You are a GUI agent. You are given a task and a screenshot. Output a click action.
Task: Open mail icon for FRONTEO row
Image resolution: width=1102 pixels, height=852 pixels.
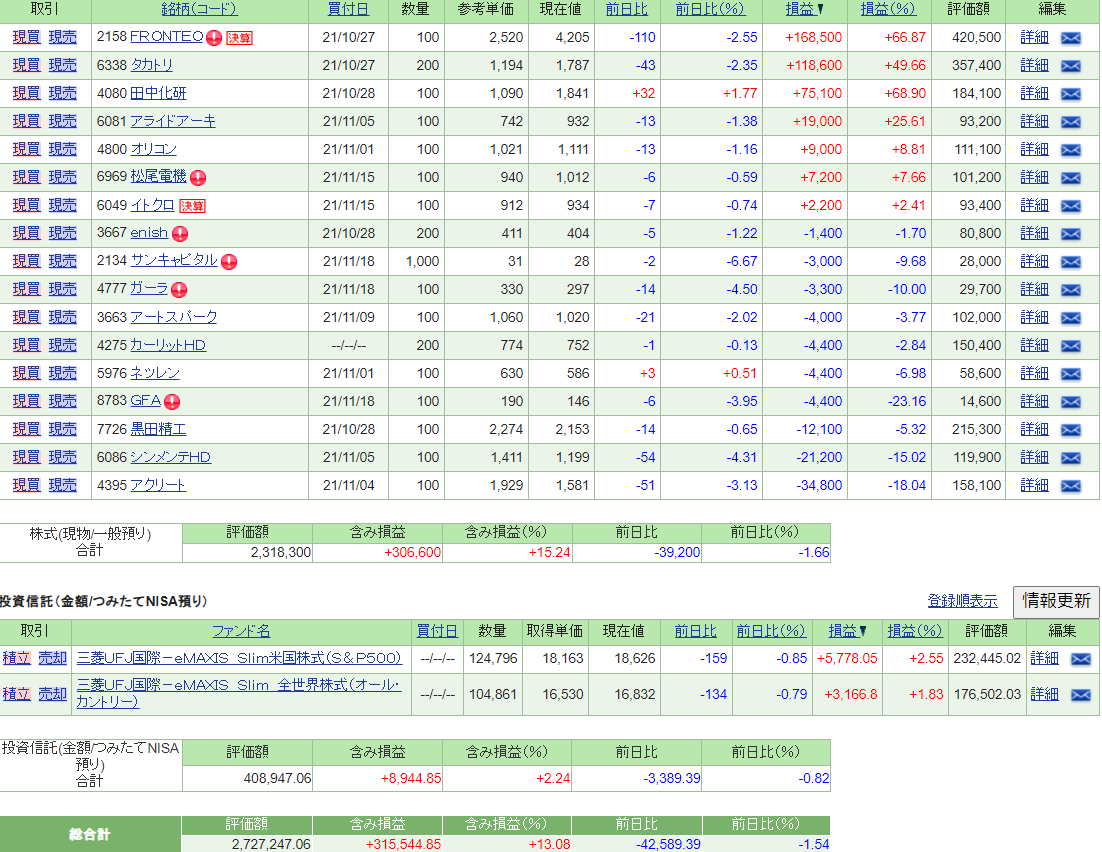(1070, 38)
